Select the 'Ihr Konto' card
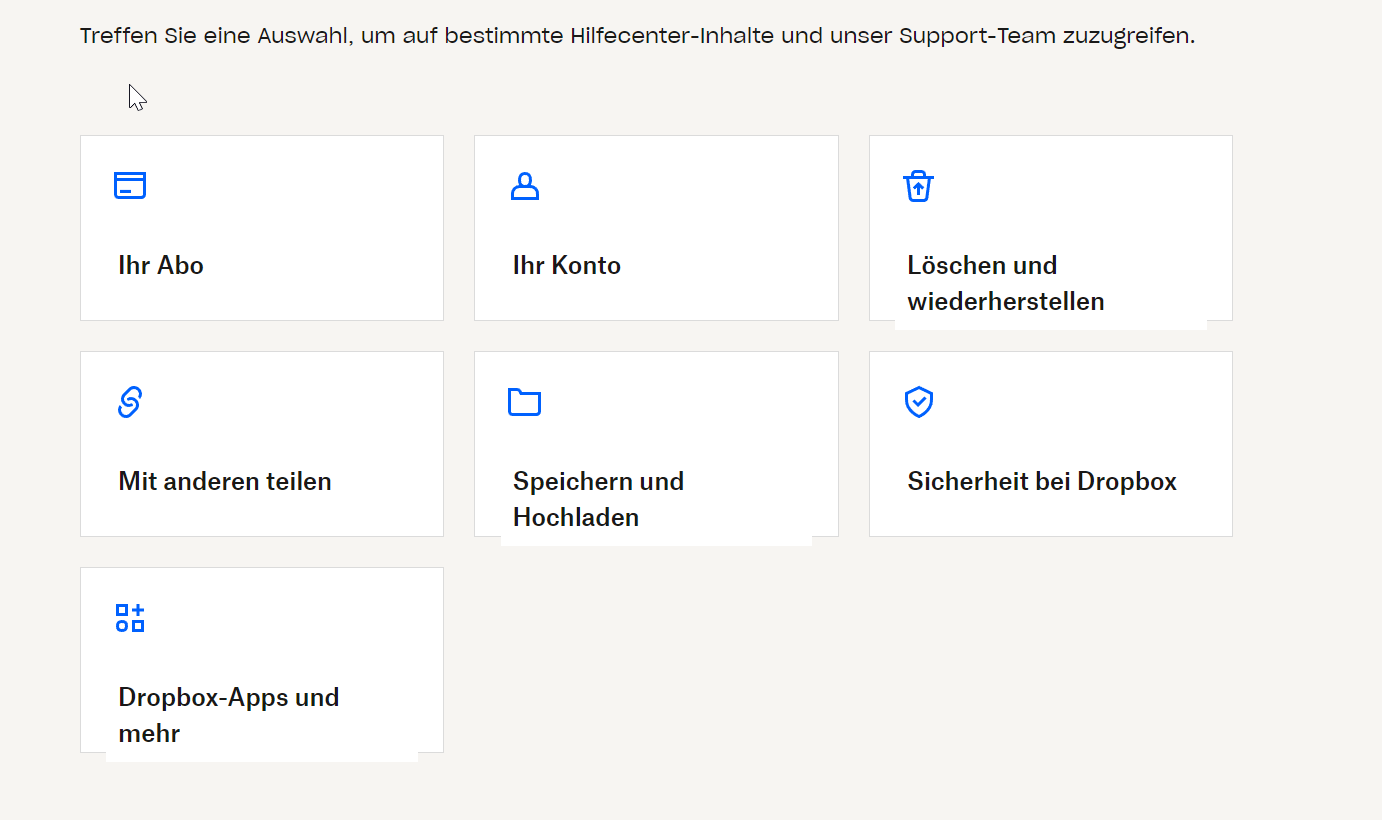The image size is (1382, 820). click(655, 227)
